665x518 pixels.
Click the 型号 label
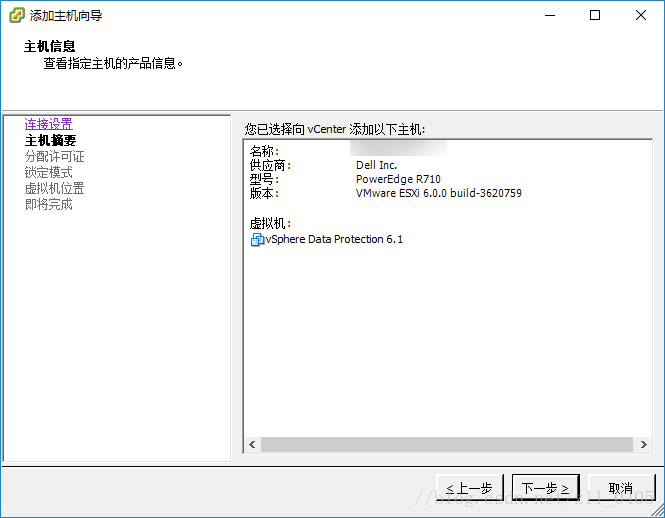click(x=264, y=179)
